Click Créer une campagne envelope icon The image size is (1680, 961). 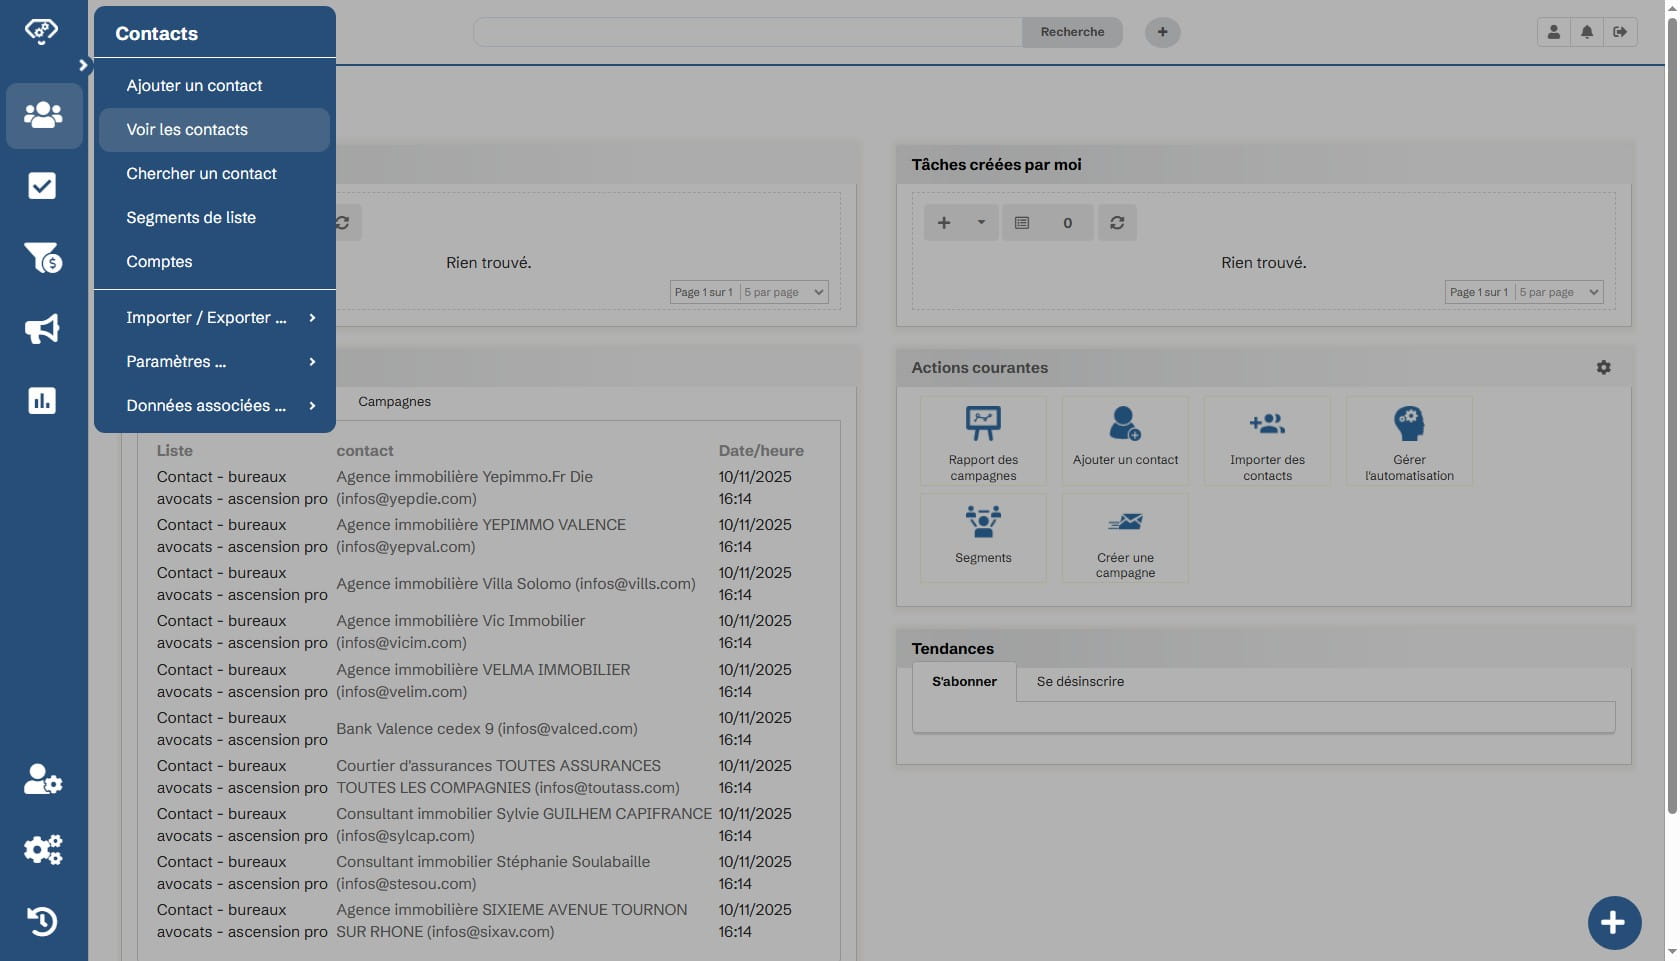[x=1124, y=521]
